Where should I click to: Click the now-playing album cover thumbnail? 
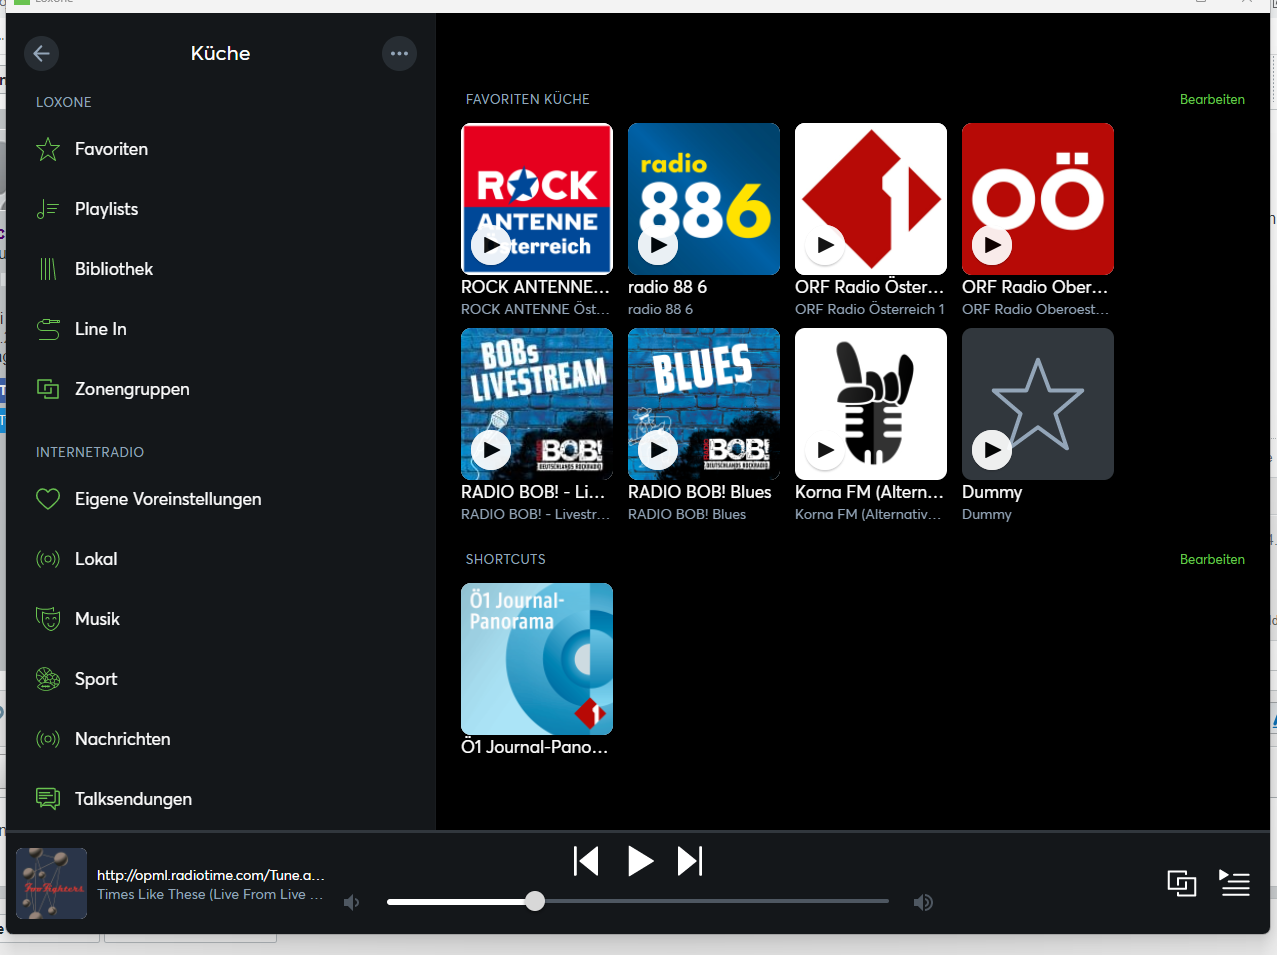[52, 883]
